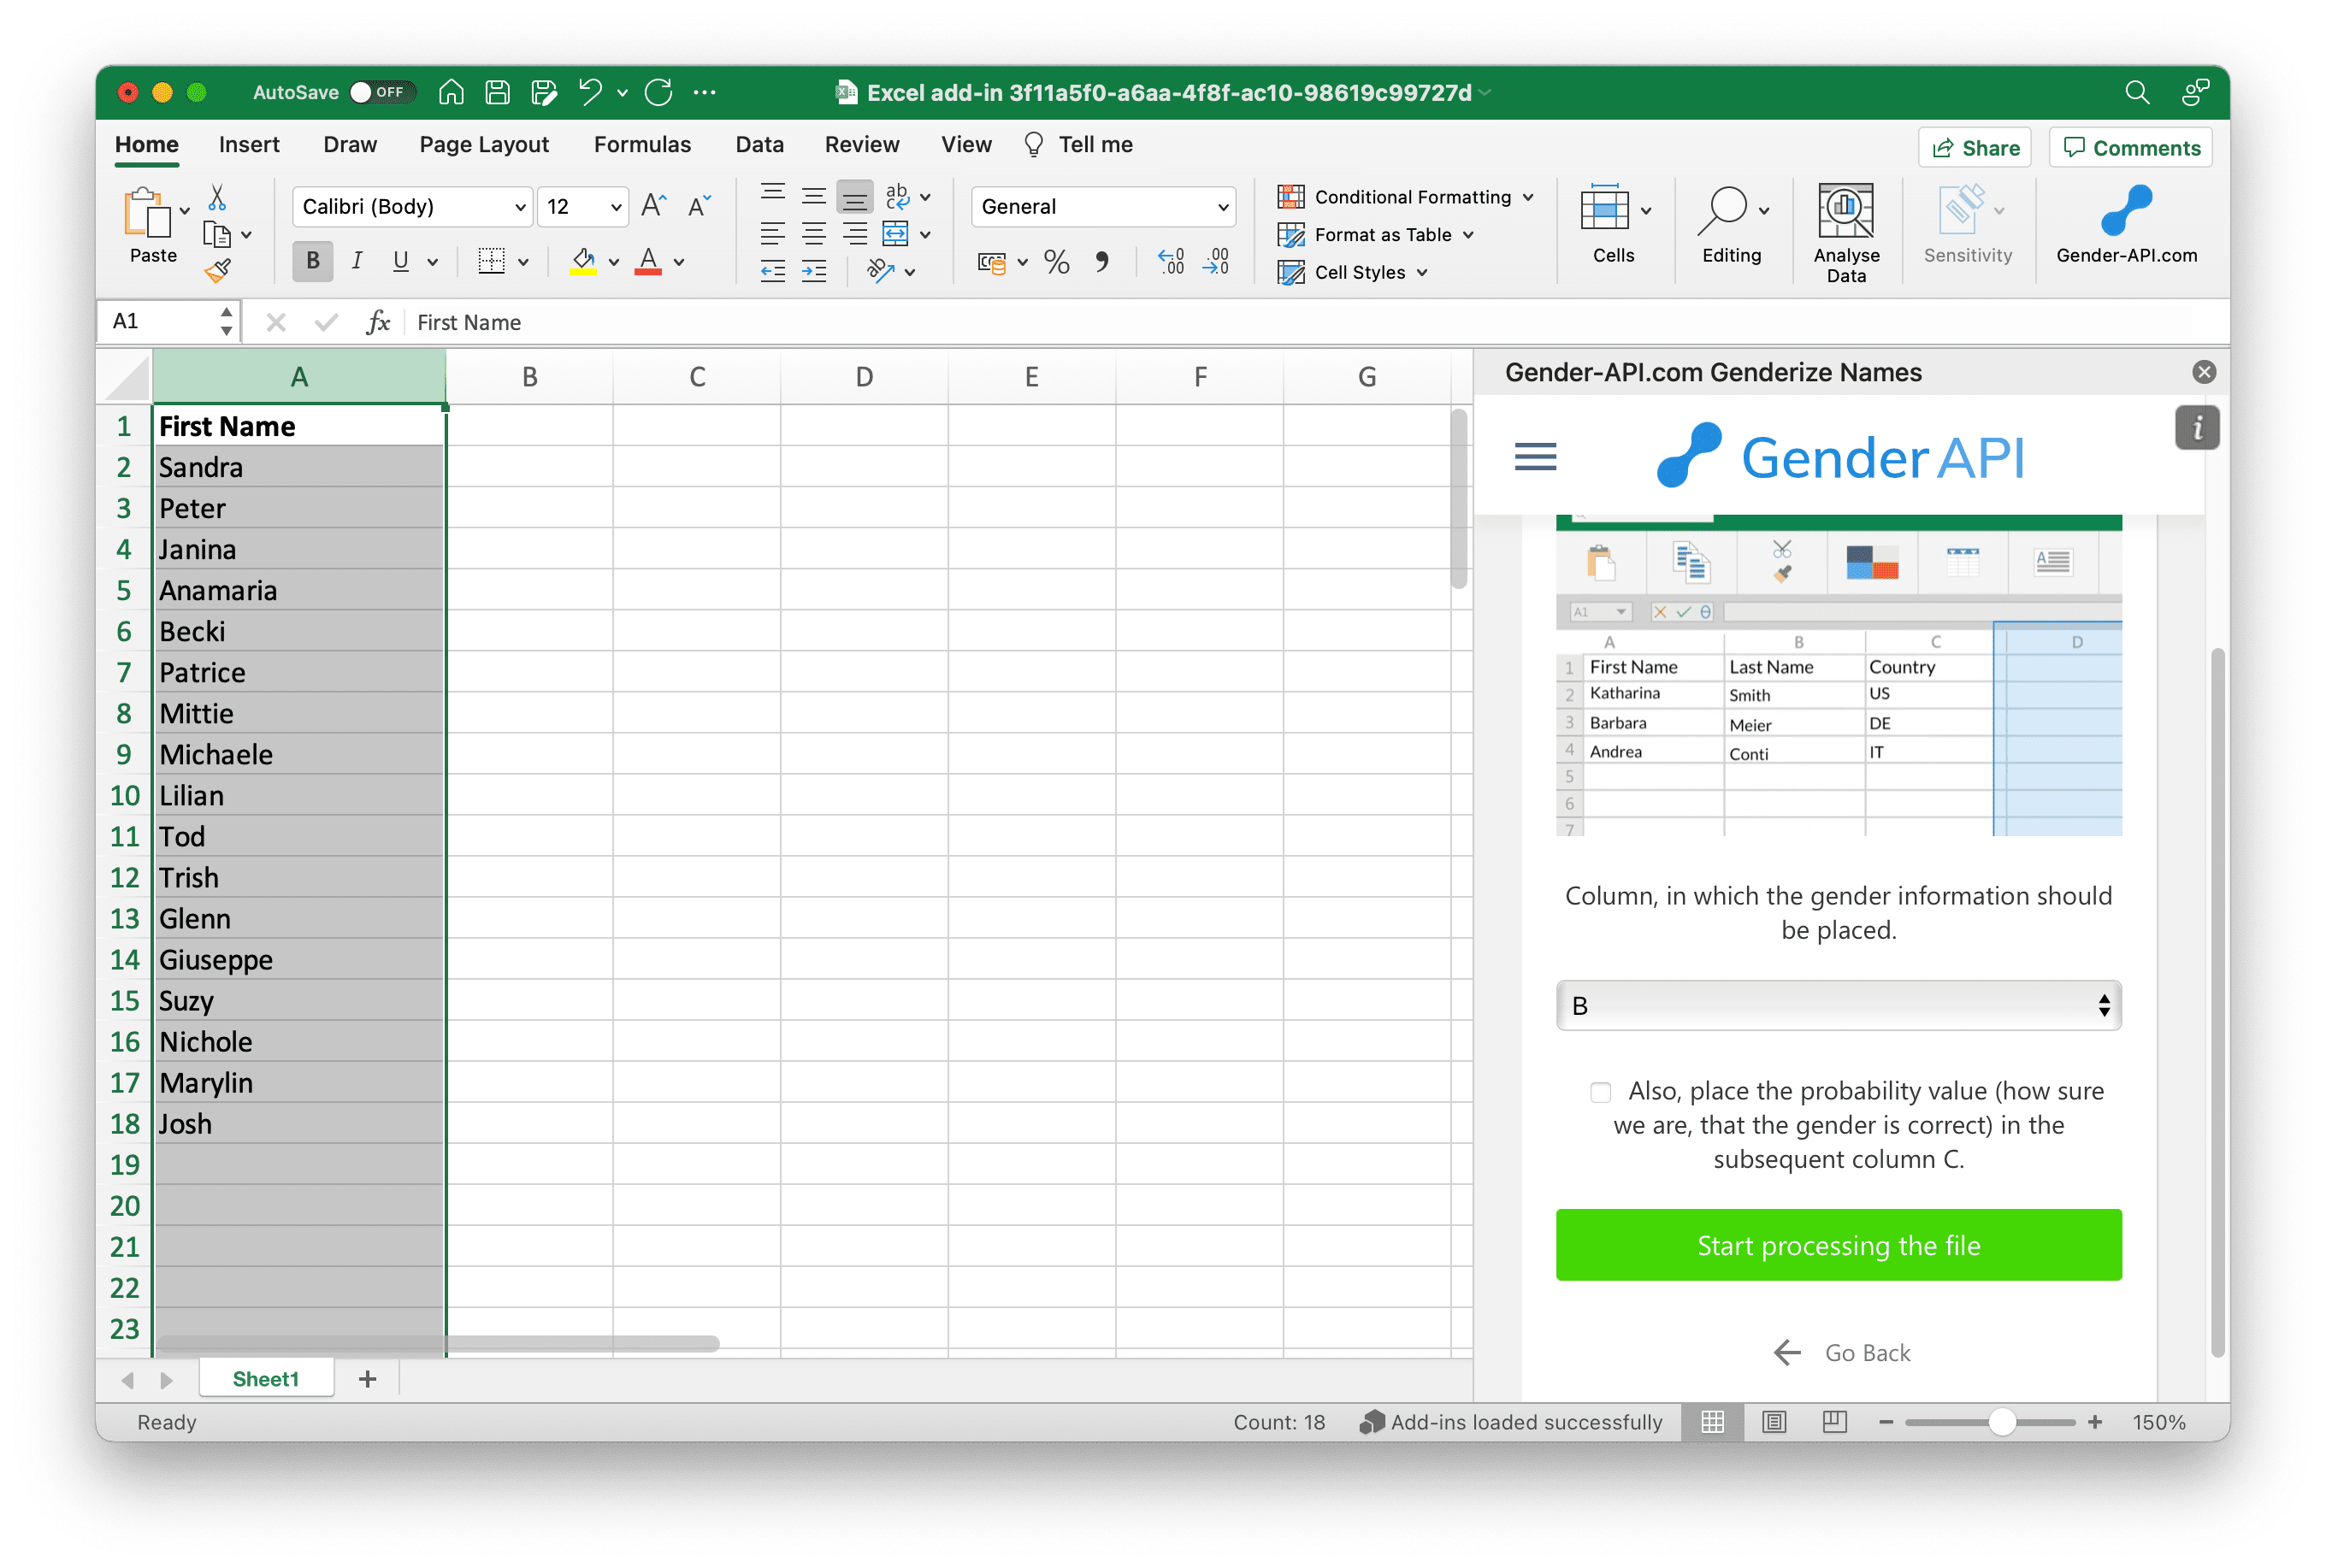Image resolution: width=2326 pixels, height=1568 pixels.
Task: Open the Page Layout ribbon tab
Action: pyautogui.click(x=484, y=144)
